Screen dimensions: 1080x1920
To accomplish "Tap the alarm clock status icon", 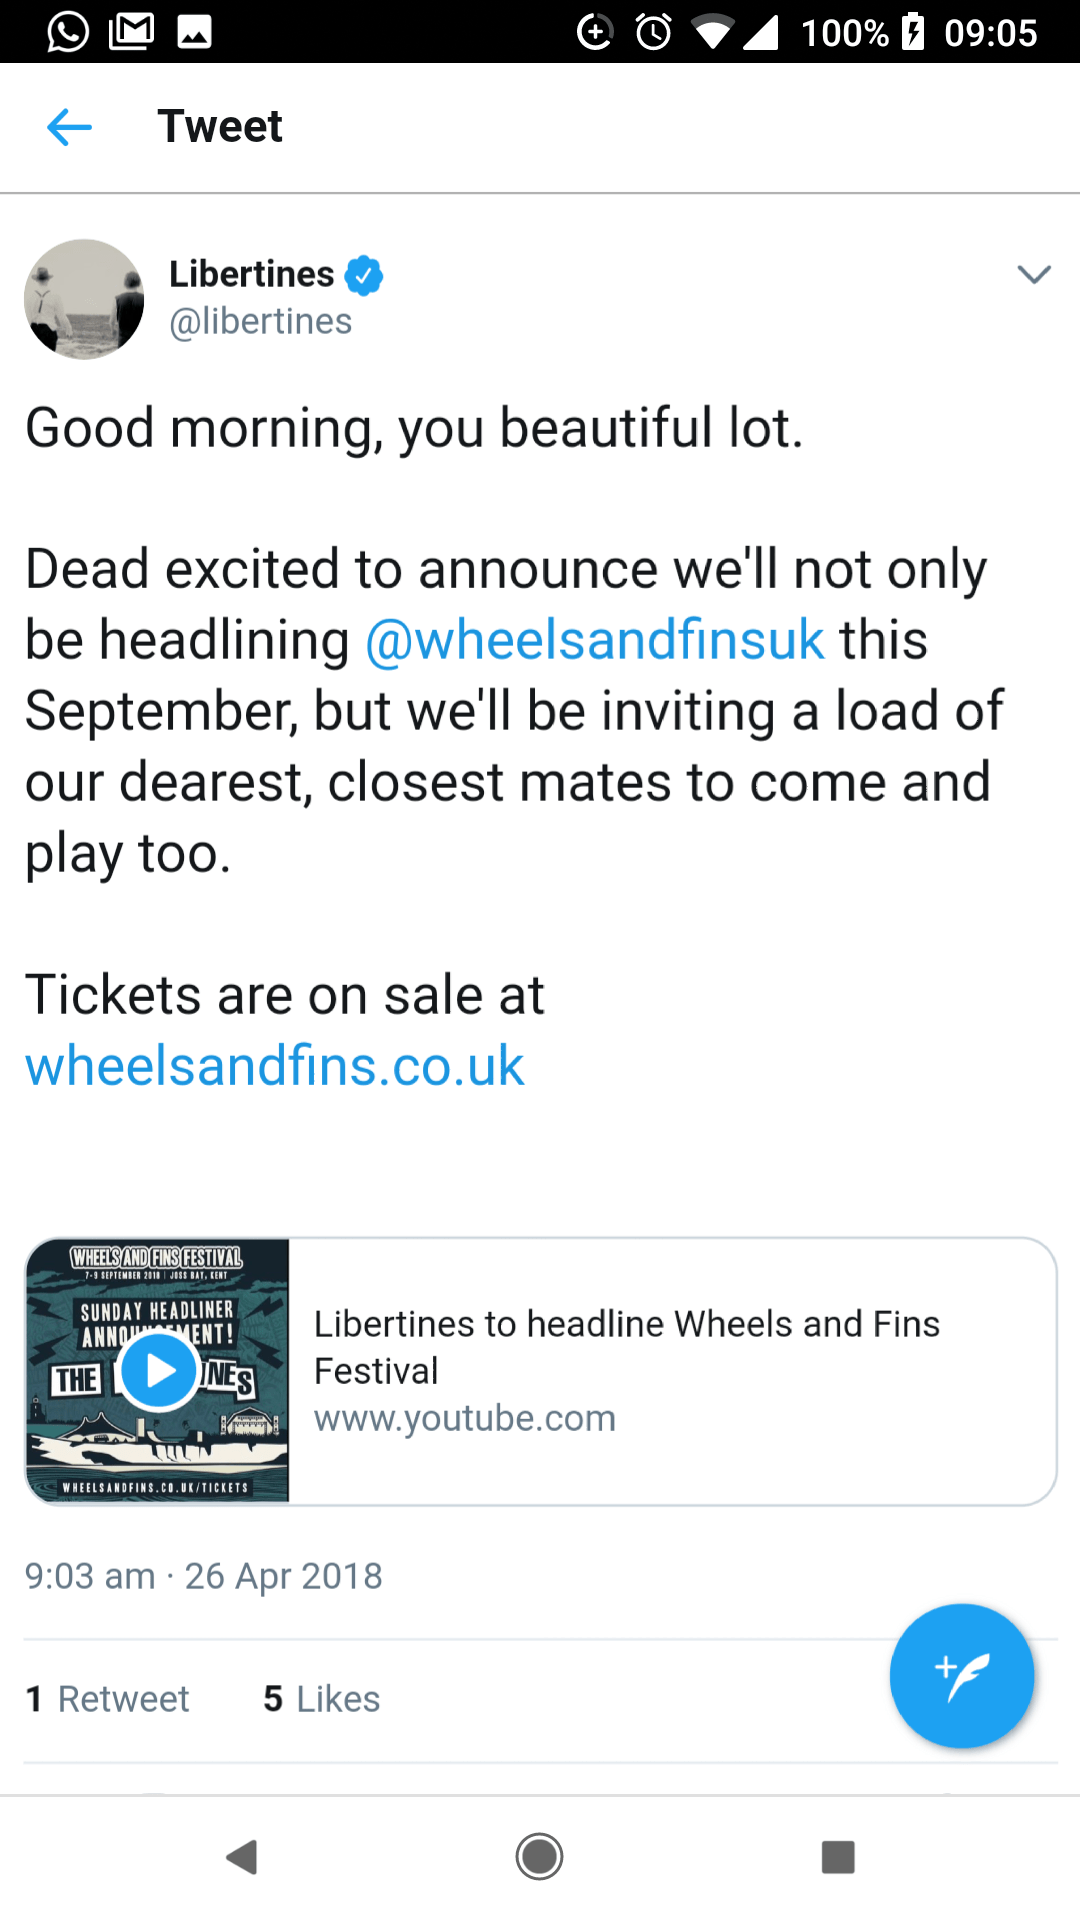I will point(654,32).
